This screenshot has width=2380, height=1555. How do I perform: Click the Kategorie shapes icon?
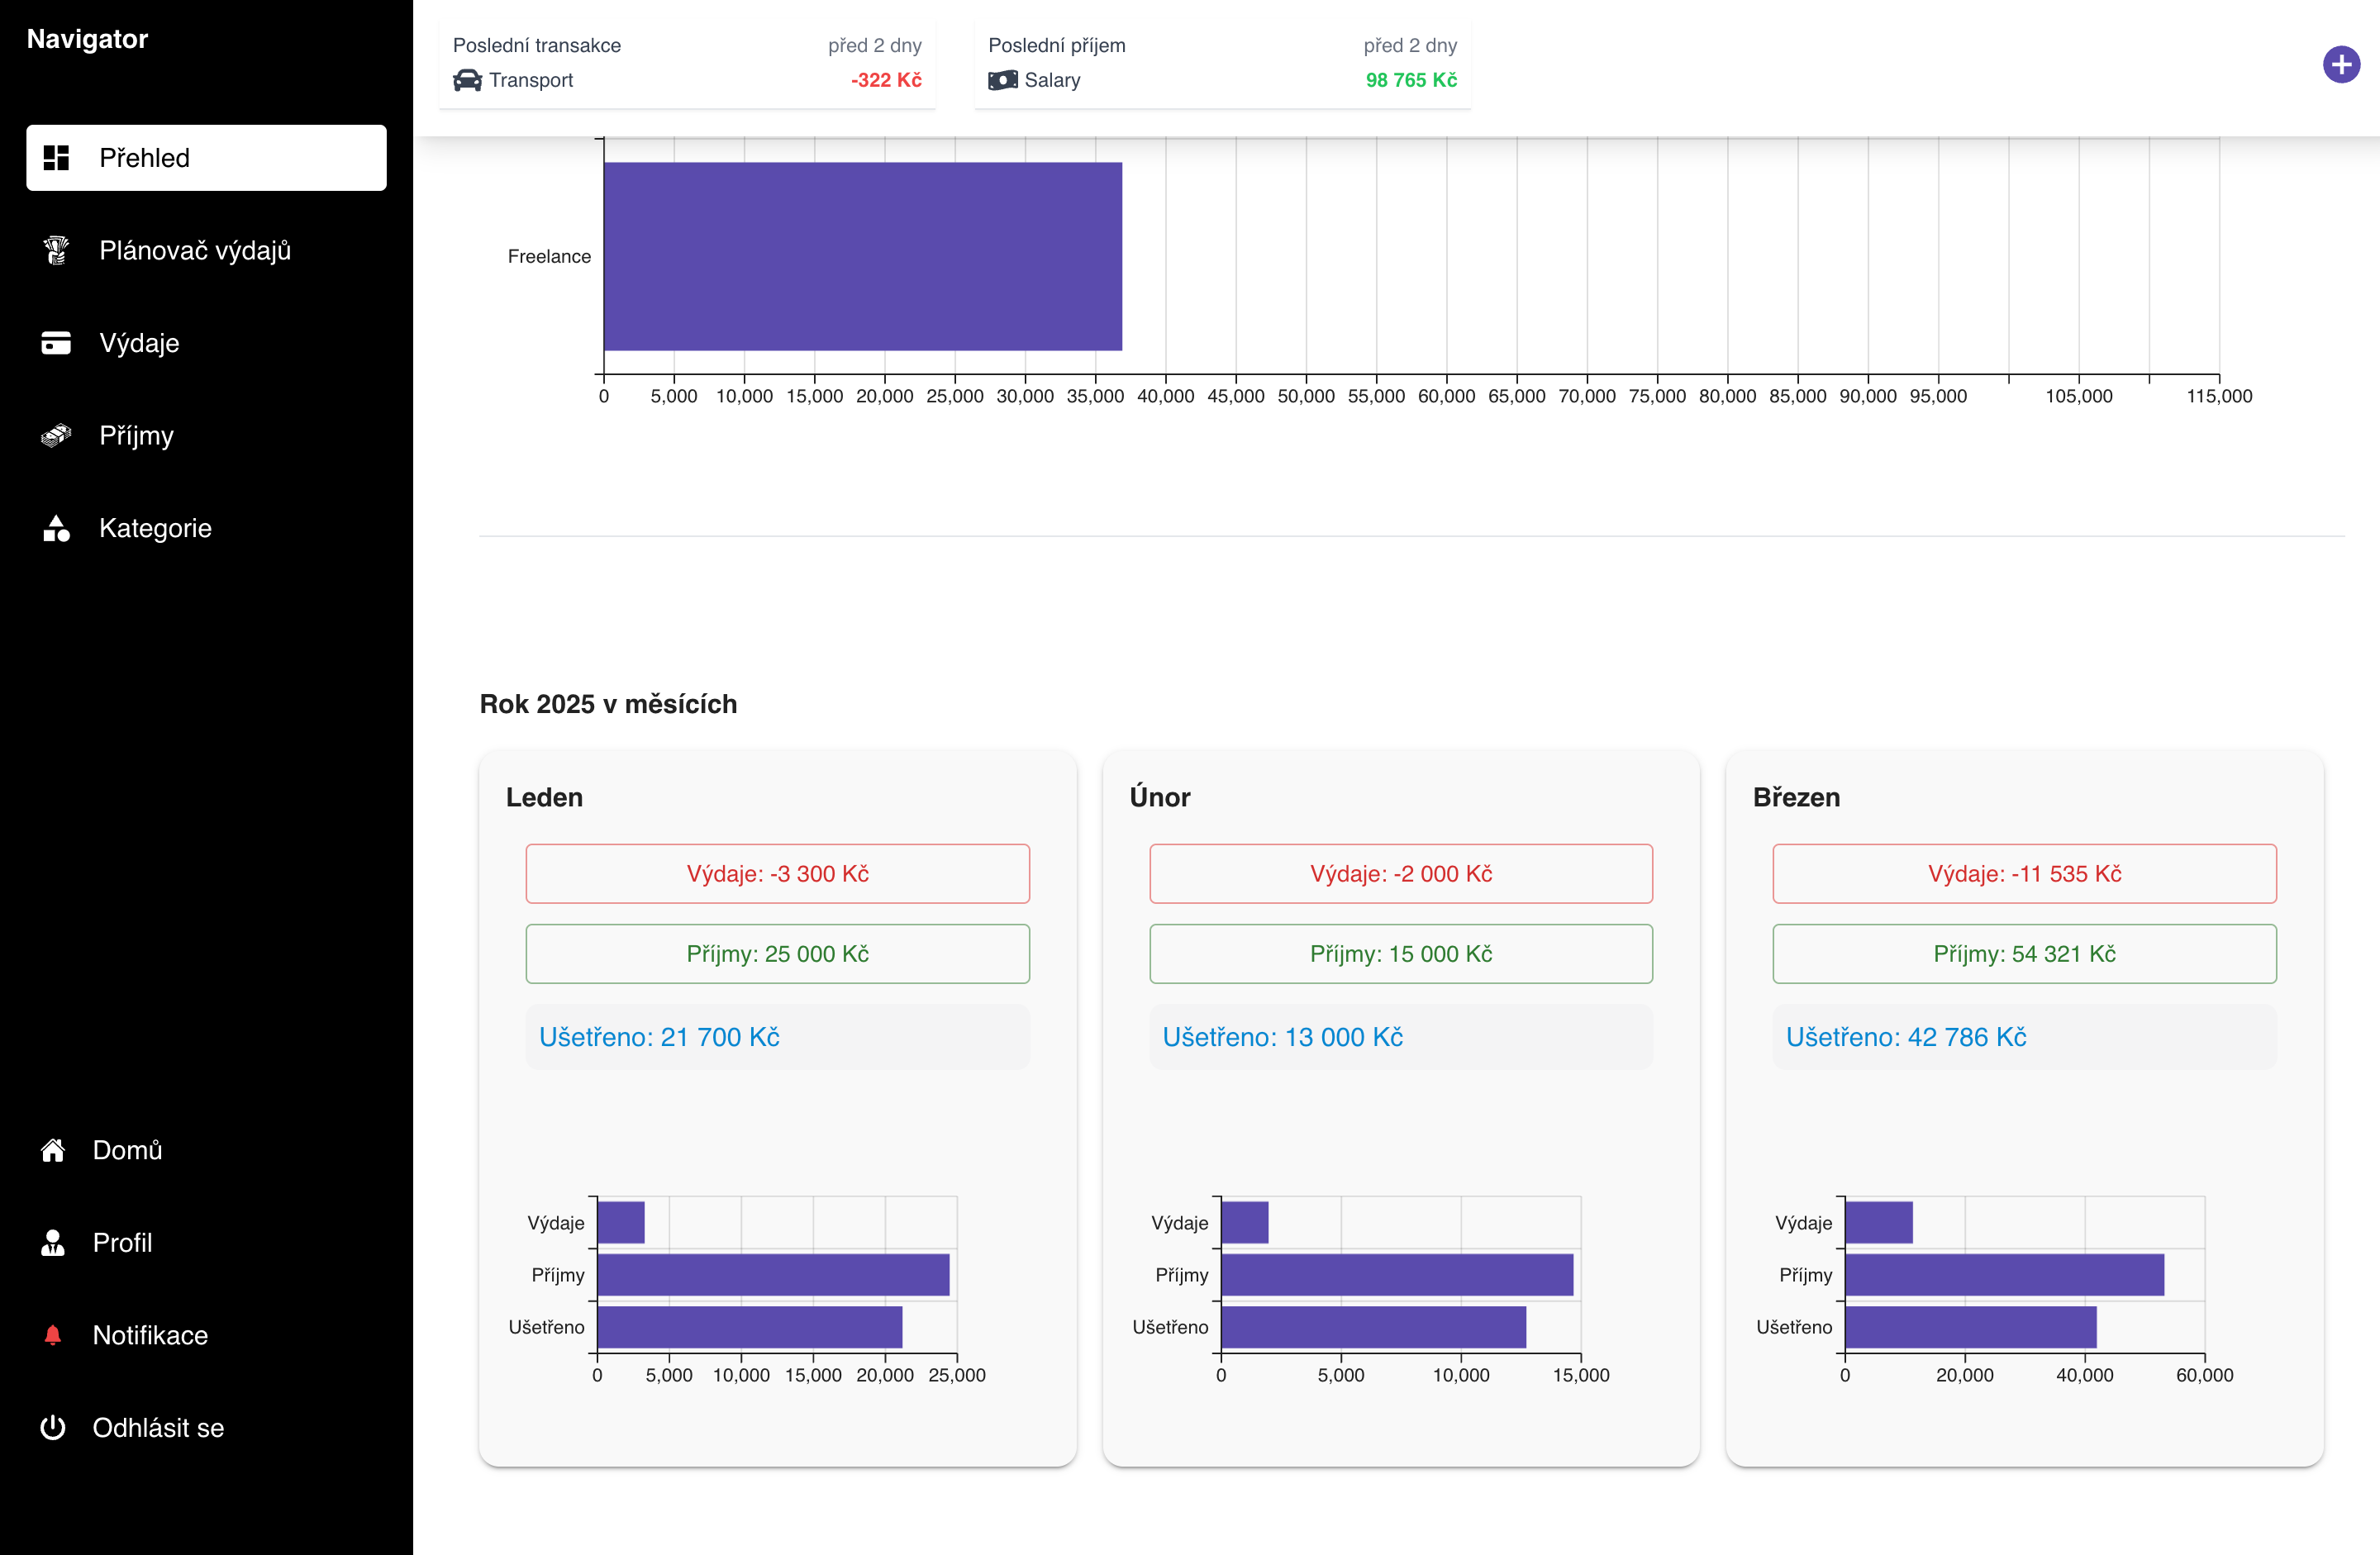pos(56,528)
